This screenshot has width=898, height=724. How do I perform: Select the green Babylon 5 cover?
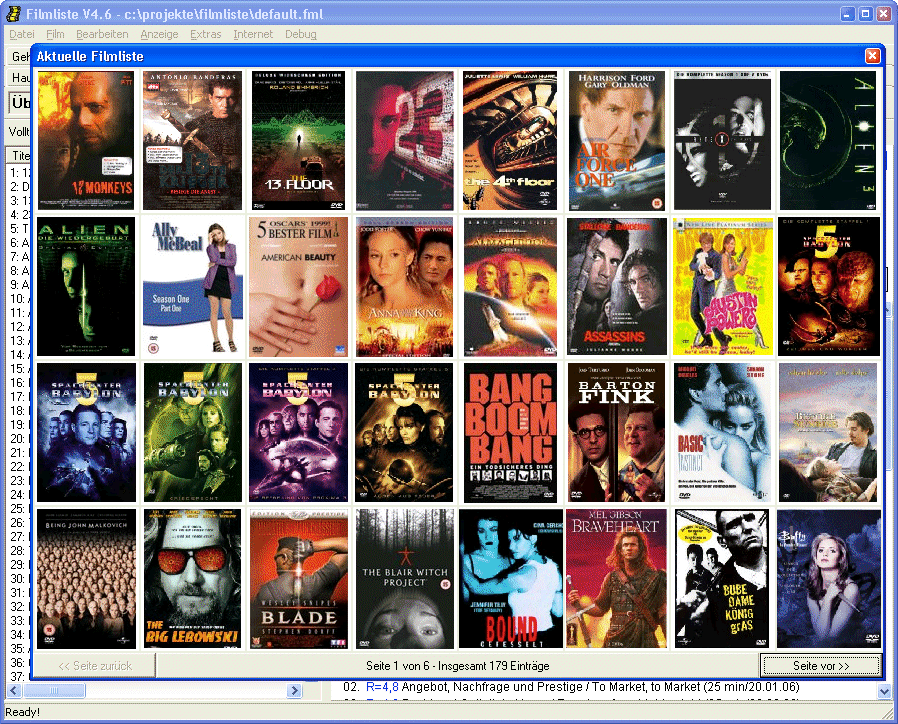192,432
